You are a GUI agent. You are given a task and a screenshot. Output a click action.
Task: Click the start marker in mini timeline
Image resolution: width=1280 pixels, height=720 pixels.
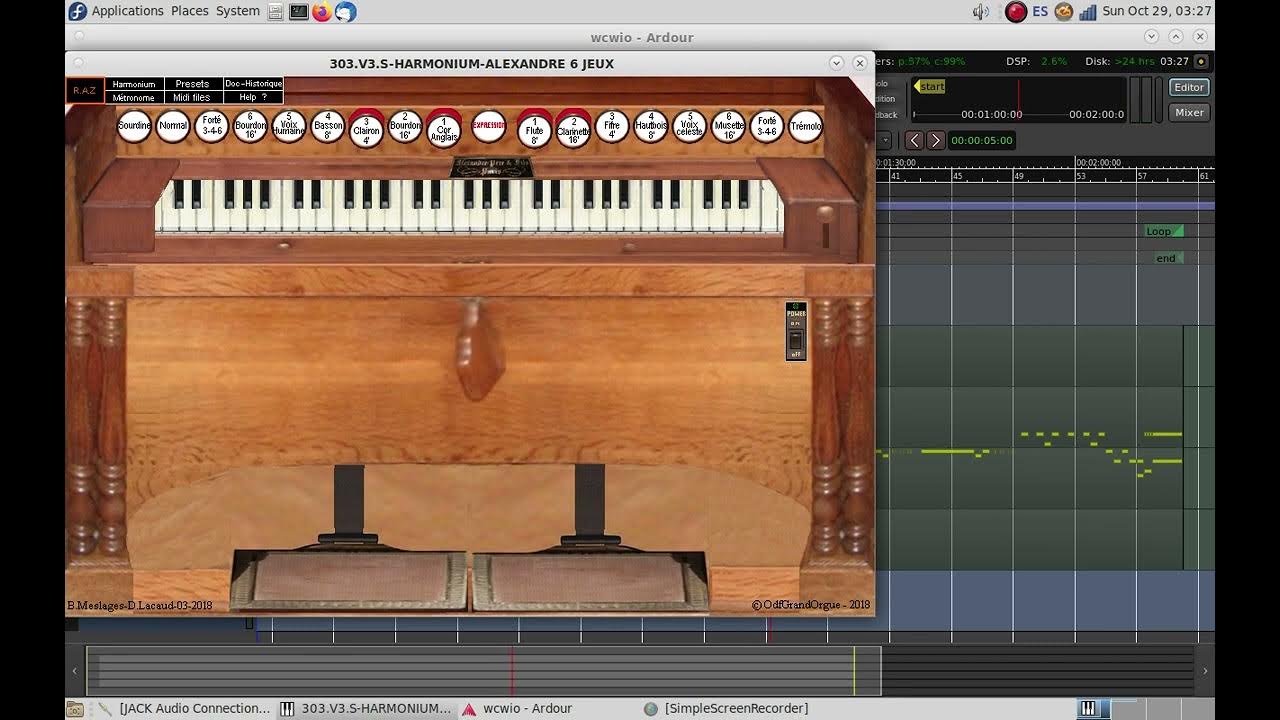point(930,87)
